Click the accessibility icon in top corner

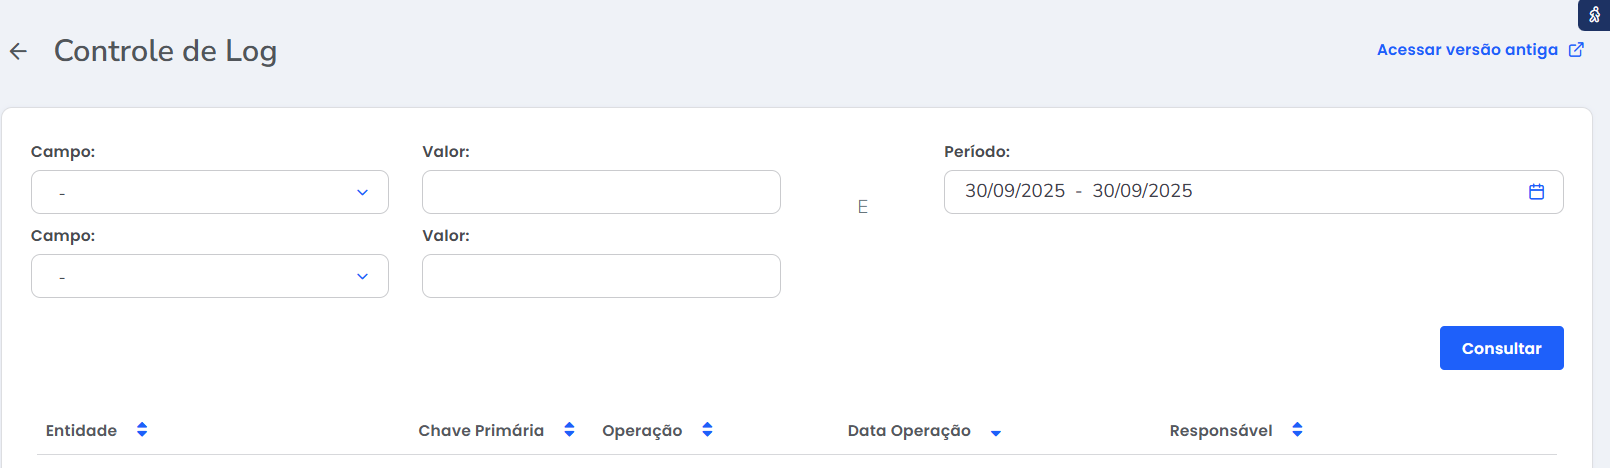[x=1594, y=15]
